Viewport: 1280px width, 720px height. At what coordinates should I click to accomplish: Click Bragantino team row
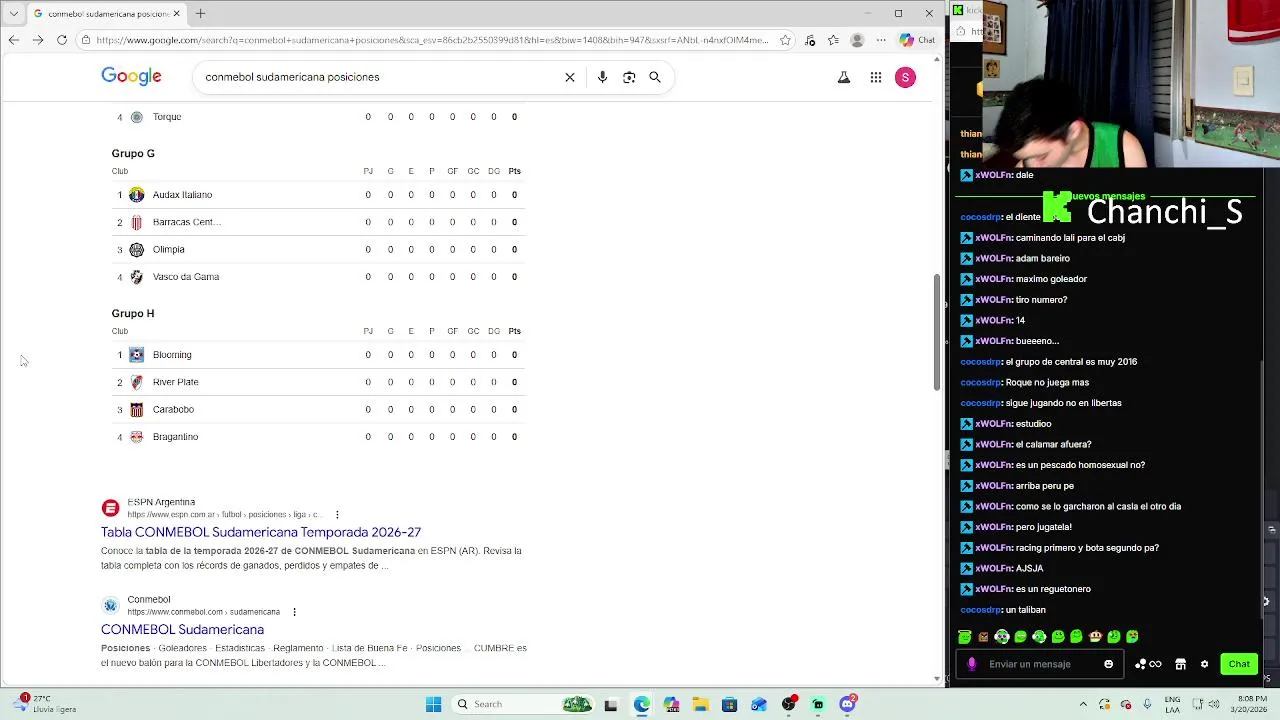pos(318,437)
